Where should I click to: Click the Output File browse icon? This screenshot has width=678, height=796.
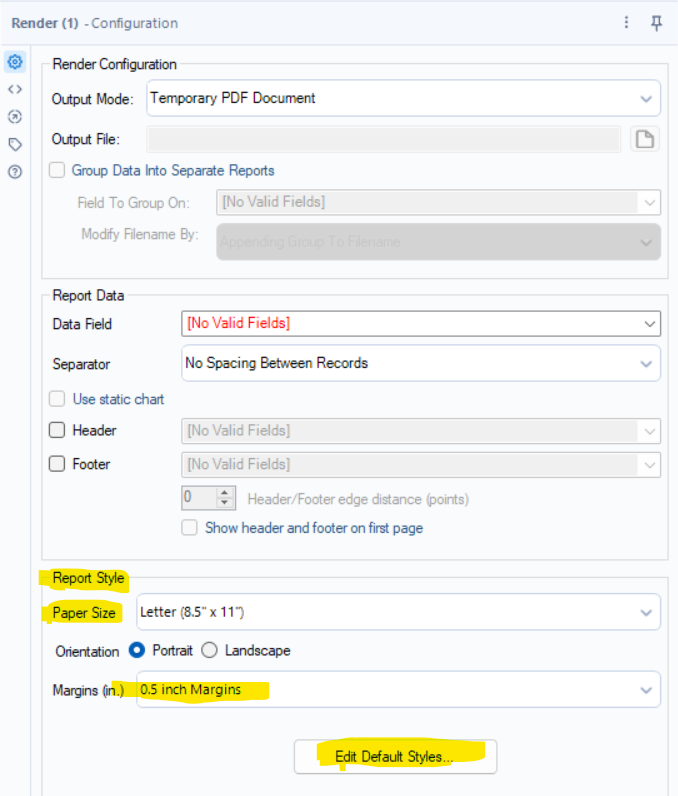click(x=645, y=139)
